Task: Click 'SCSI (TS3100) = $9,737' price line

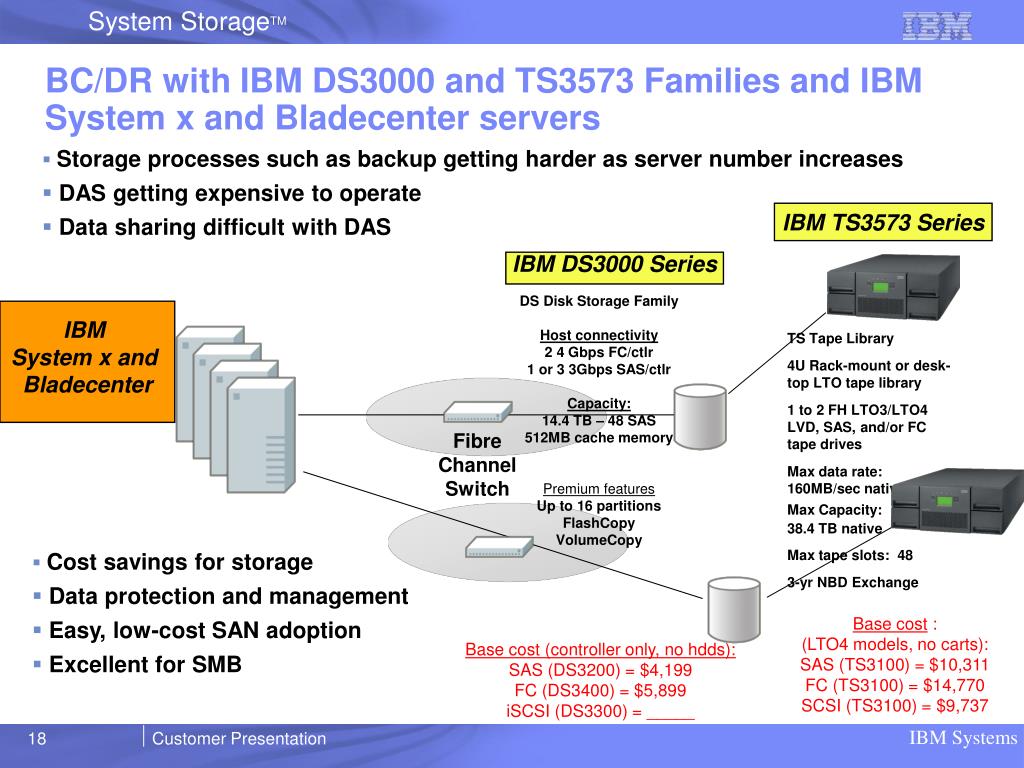Action: 894,705
